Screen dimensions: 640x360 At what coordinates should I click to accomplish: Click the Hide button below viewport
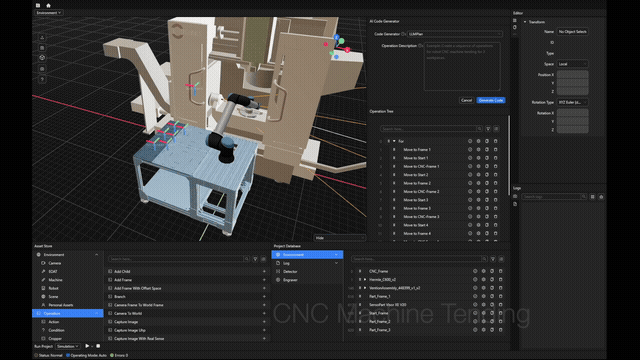[339, 238]
